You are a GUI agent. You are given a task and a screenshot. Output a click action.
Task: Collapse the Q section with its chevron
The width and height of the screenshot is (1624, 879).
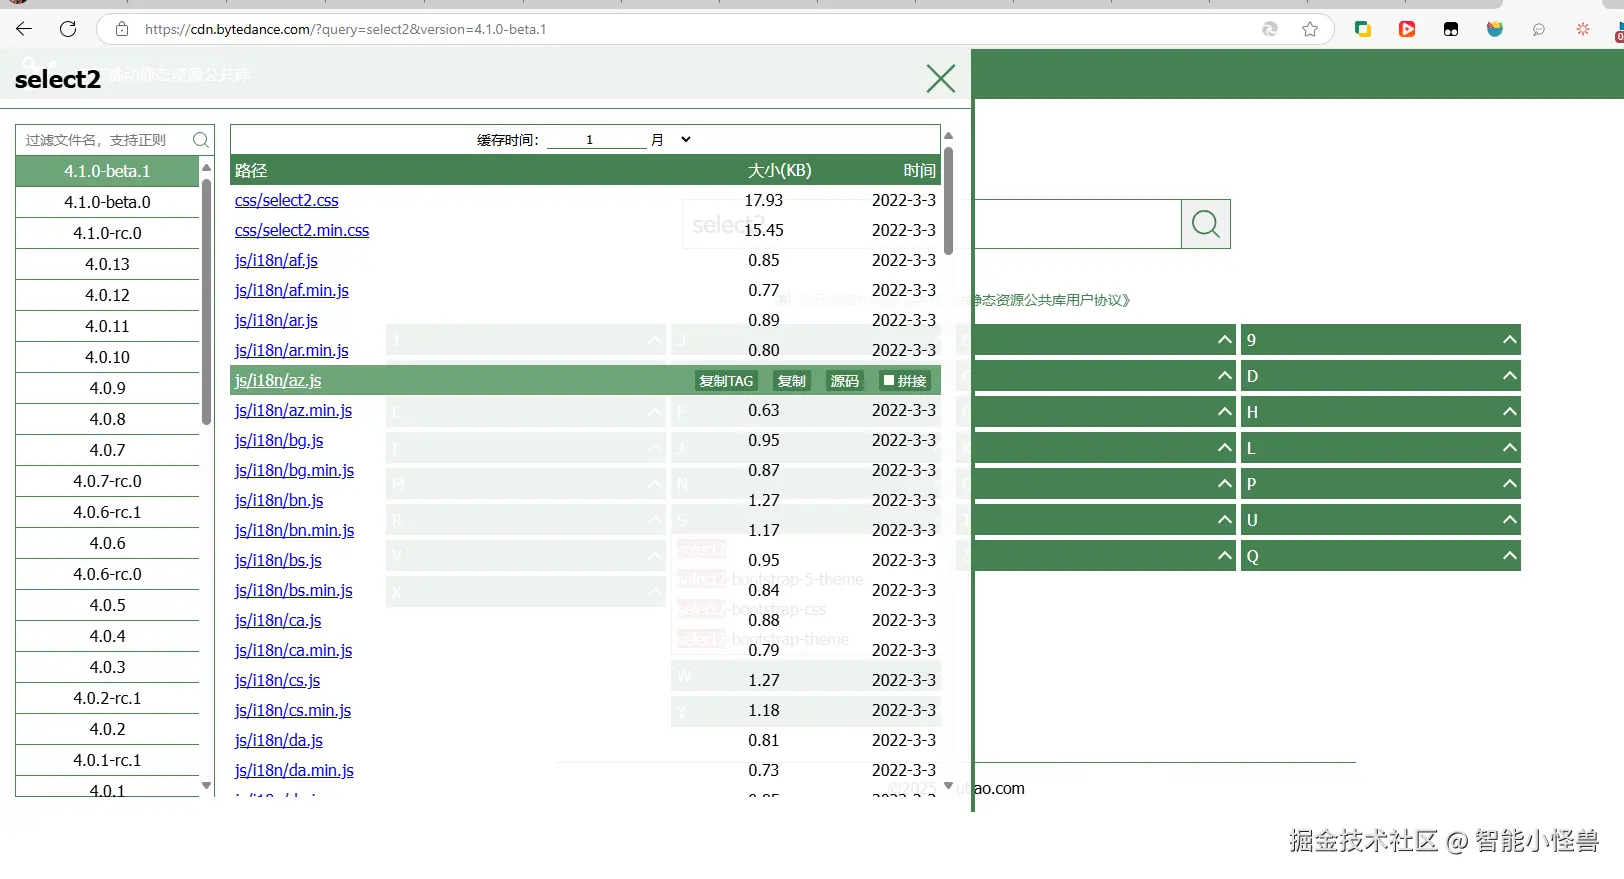1510,556
